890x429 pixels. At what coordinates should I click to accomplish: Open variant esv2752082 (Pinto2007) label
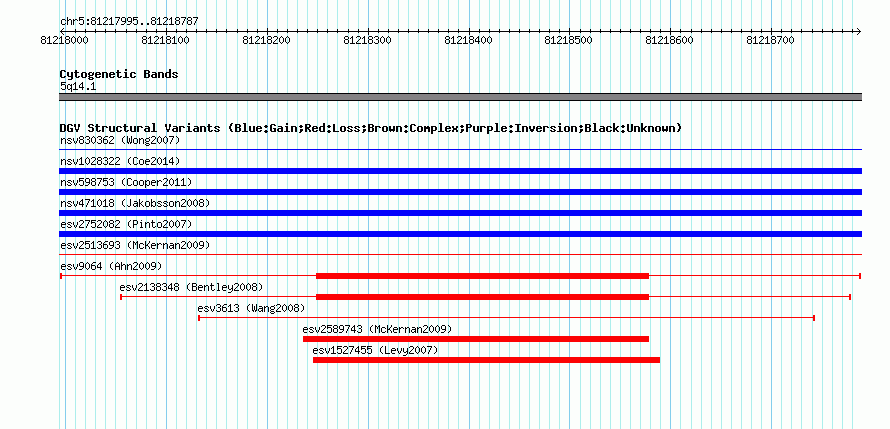(x=126, y=224)
